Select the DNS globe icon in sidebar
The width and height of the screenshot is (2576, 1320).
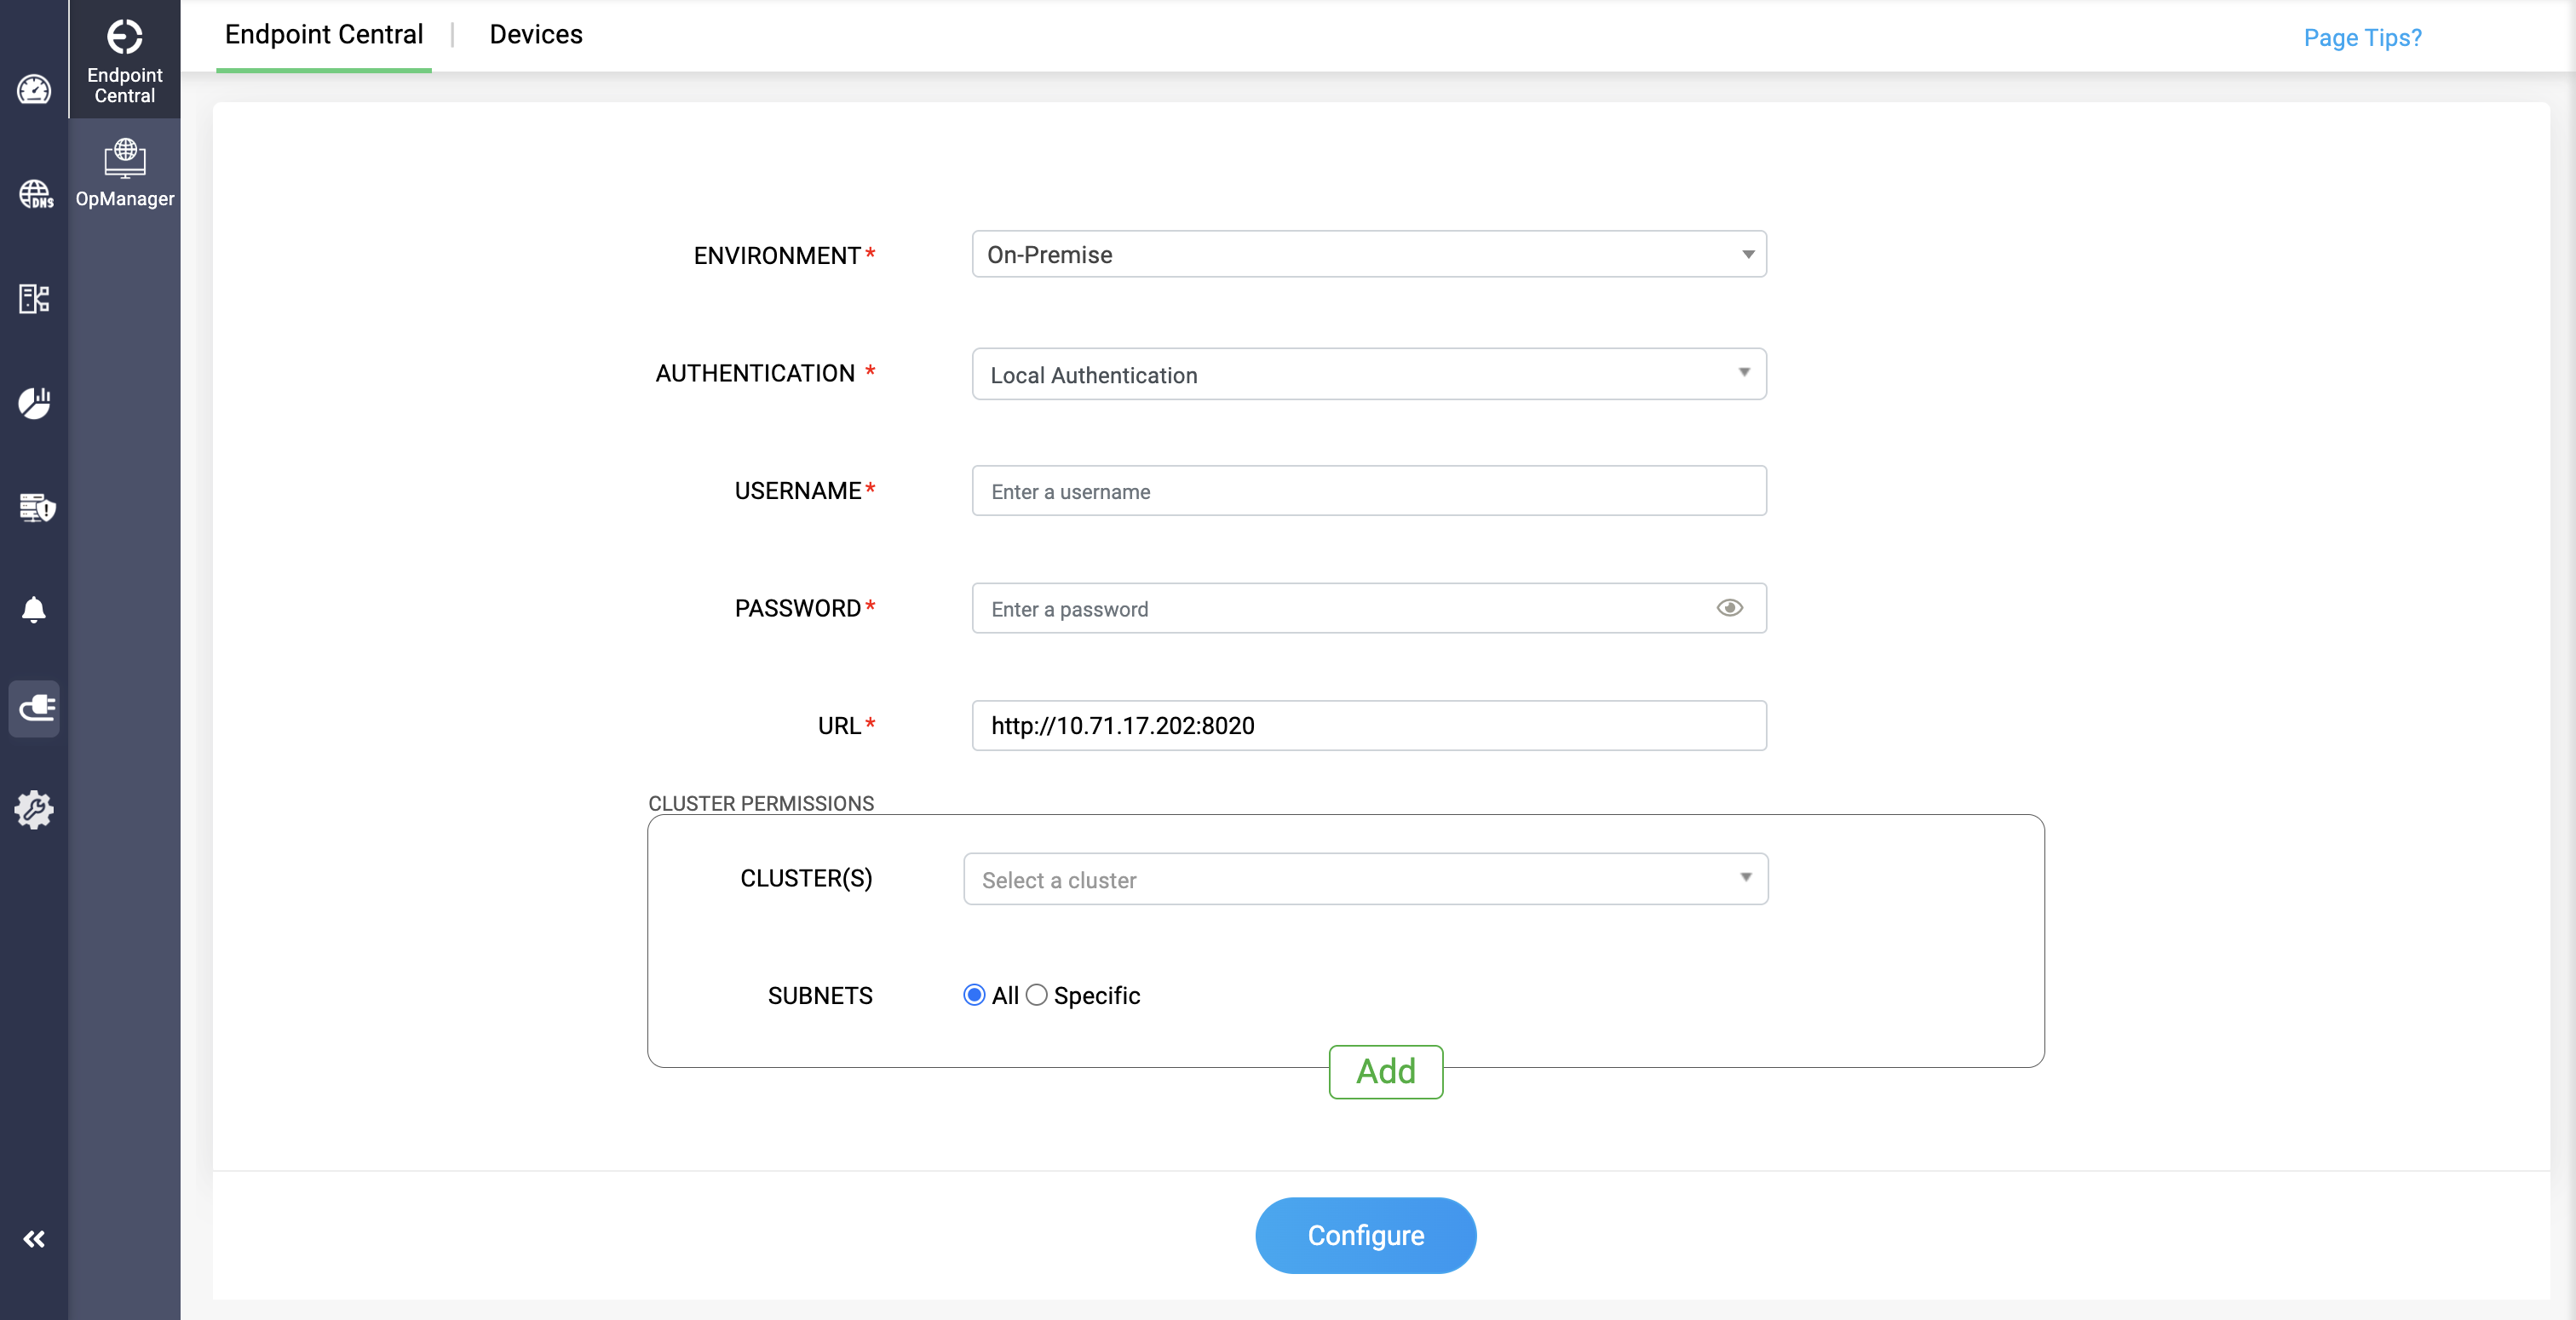(34, 195)
